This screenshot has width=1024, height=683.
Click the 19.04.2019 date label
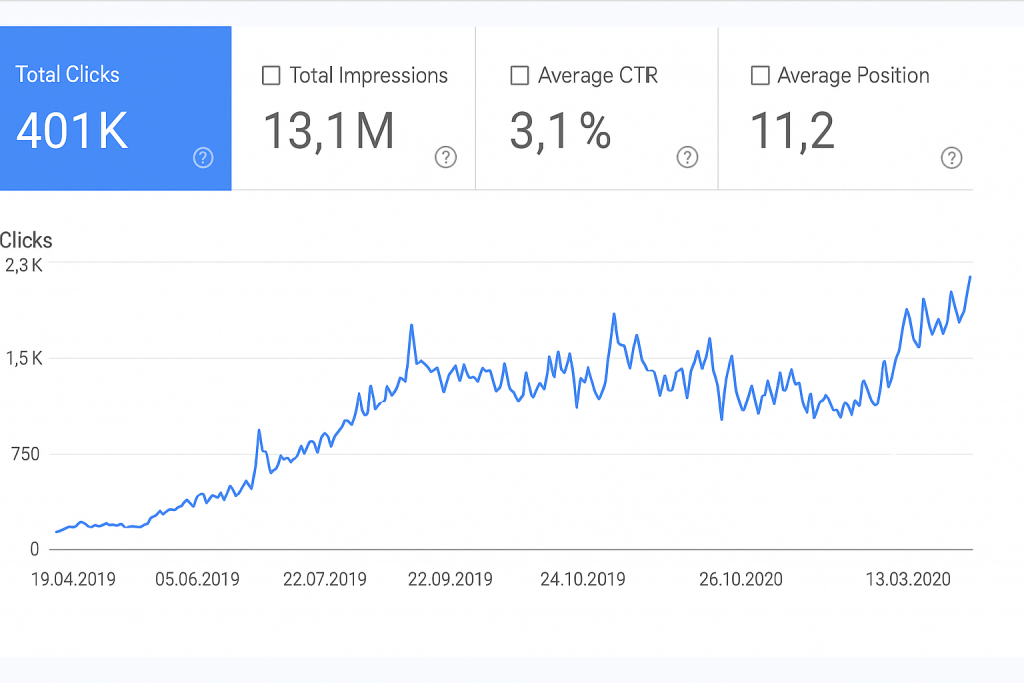73,579
